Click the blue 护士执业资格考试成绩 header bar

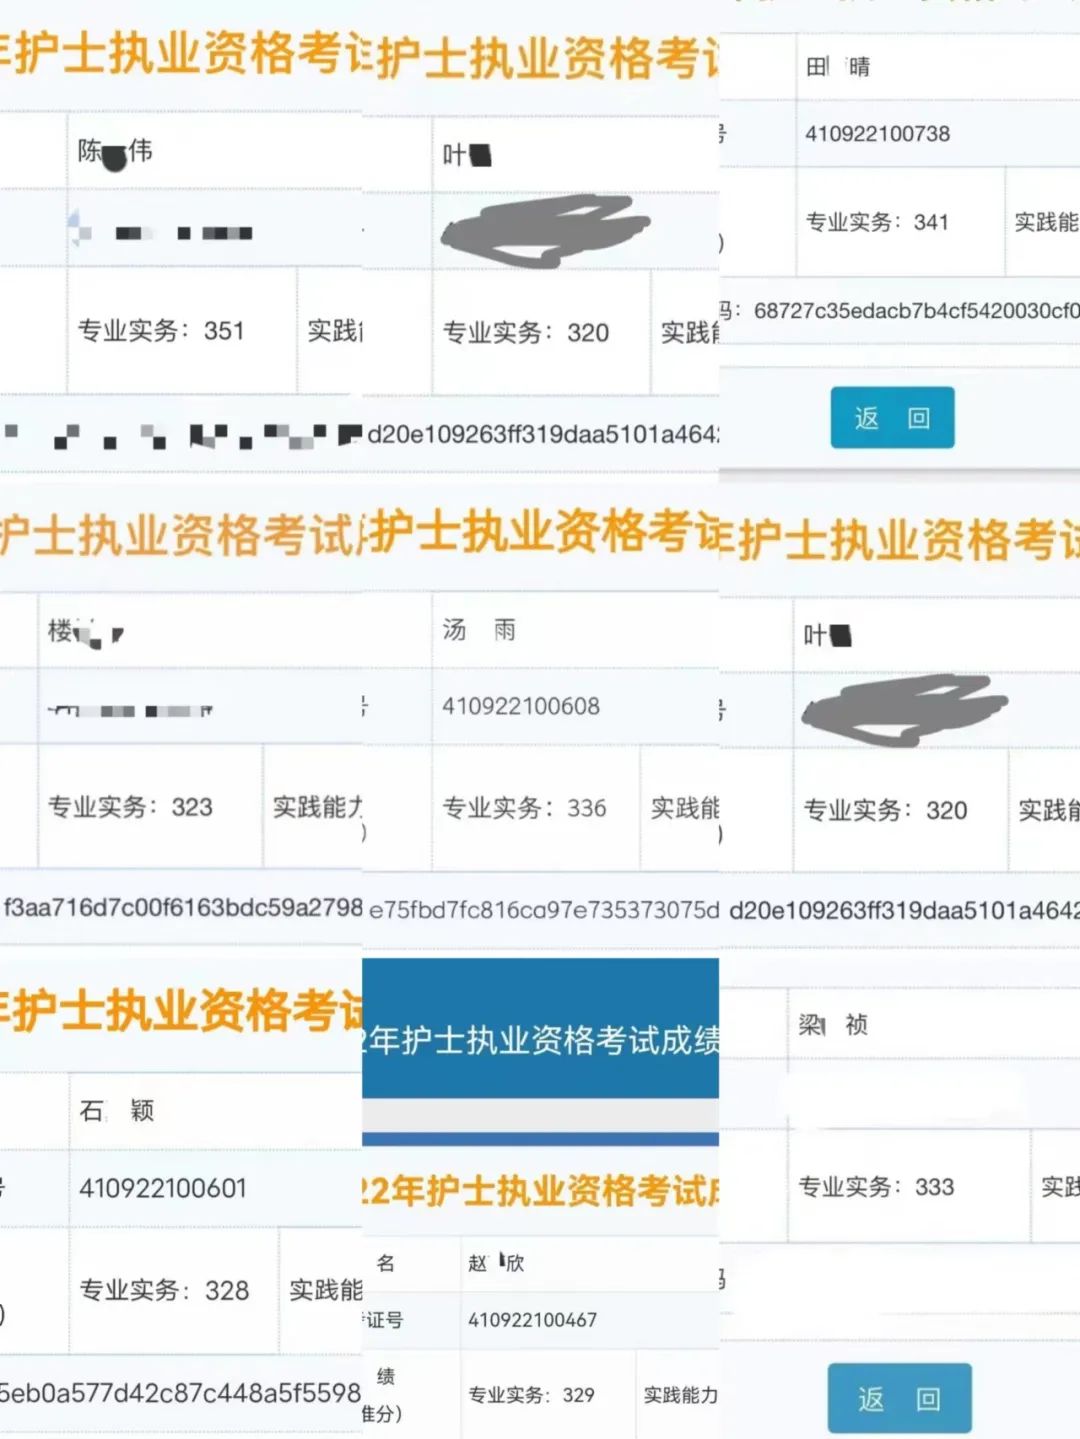click(x=541, y=1040)
